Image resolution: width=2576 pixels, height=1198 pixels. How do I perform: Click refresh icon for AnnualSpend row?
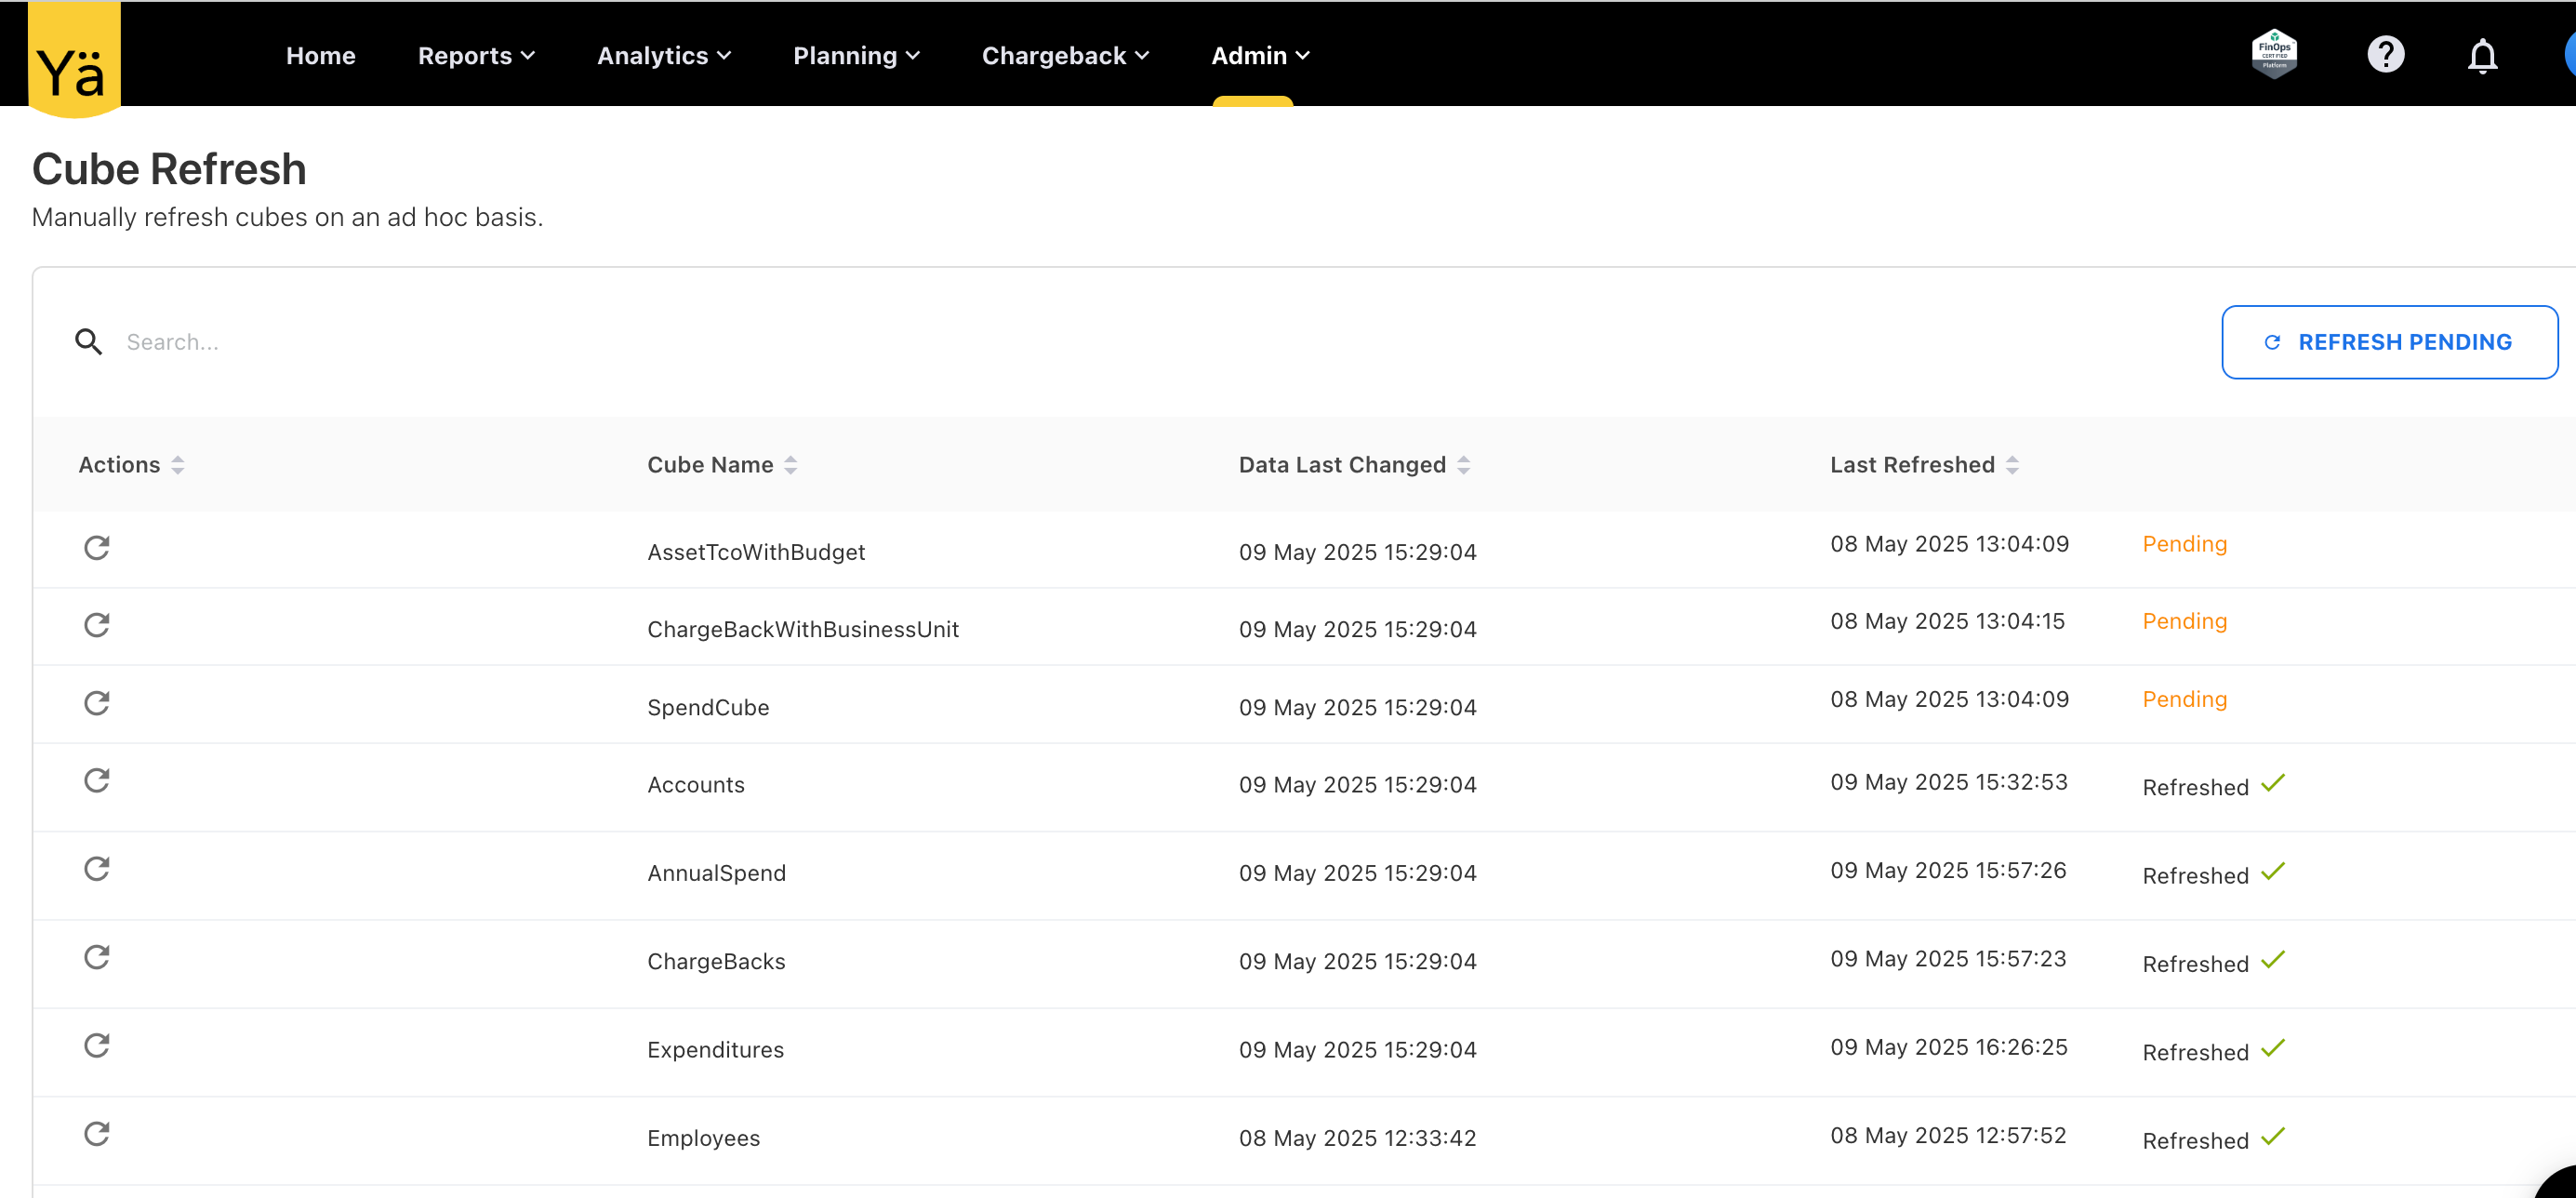tap(96, 868)
